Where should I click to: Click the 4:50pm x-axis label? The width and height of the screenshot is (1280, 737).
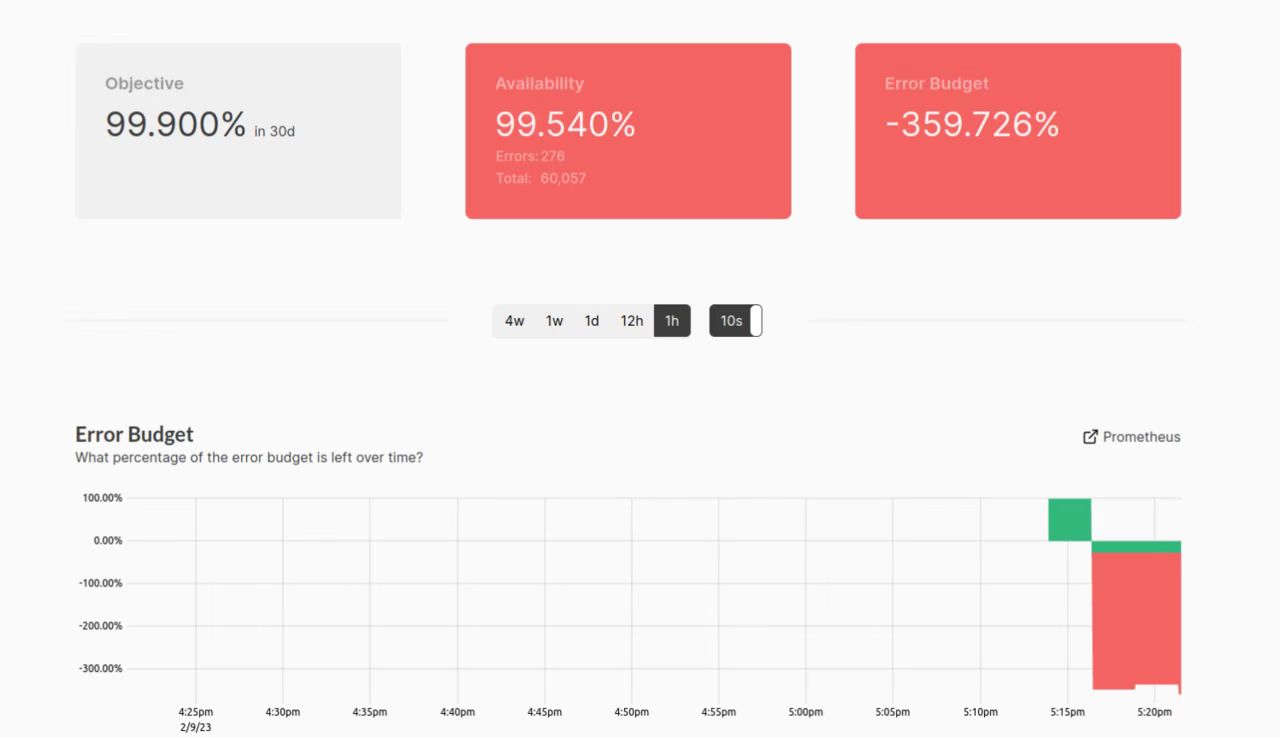[x=631, y=712]
